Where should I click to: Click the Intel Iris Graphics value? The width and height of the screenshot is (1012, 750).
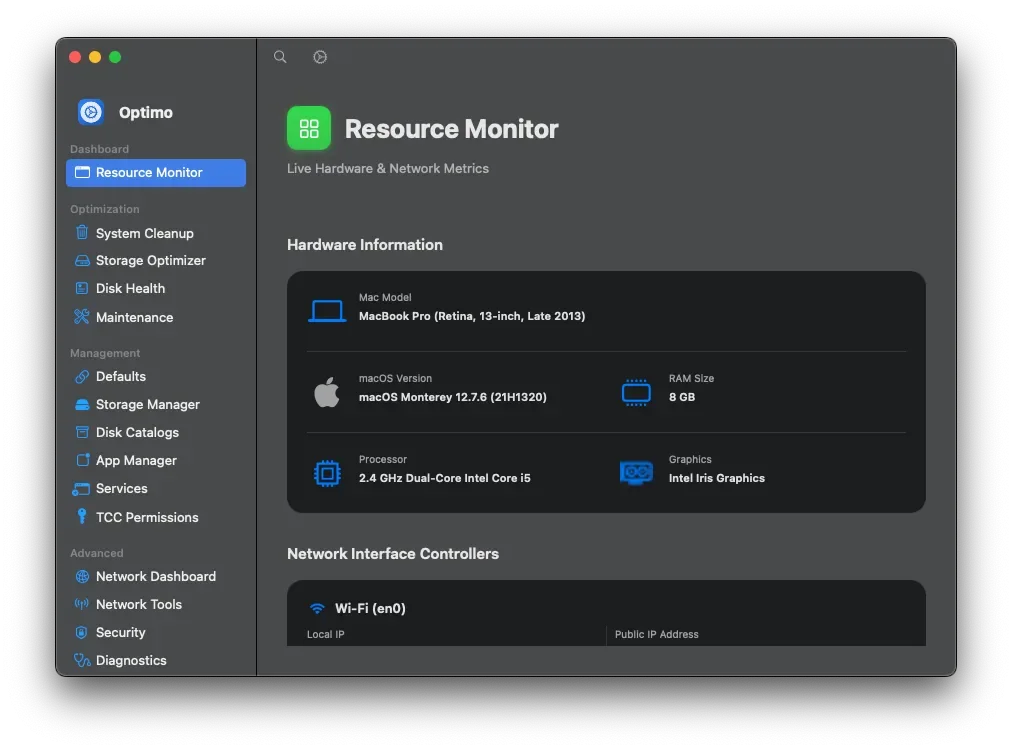pyautogui.click(x=716, y=478)
